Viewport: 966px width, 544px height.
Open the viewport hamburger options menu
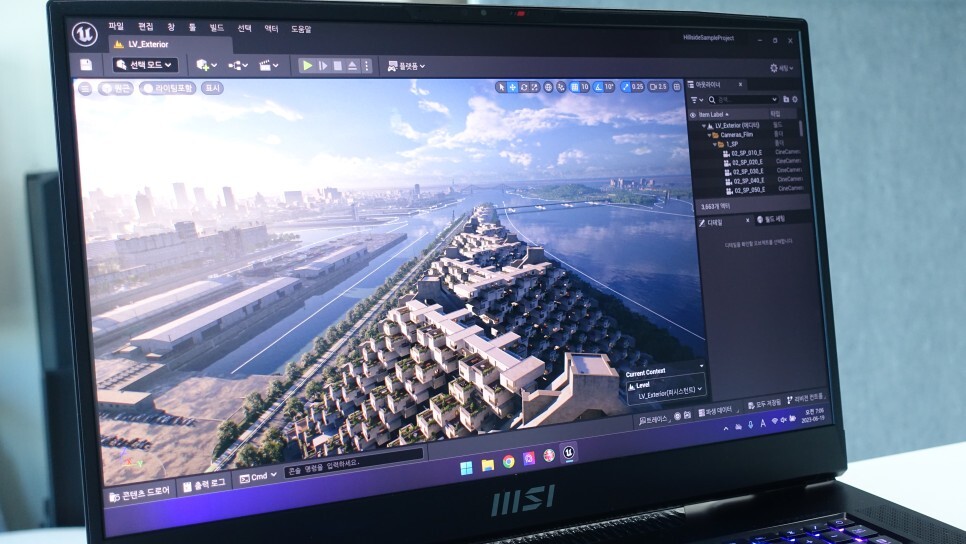(85, 89)
